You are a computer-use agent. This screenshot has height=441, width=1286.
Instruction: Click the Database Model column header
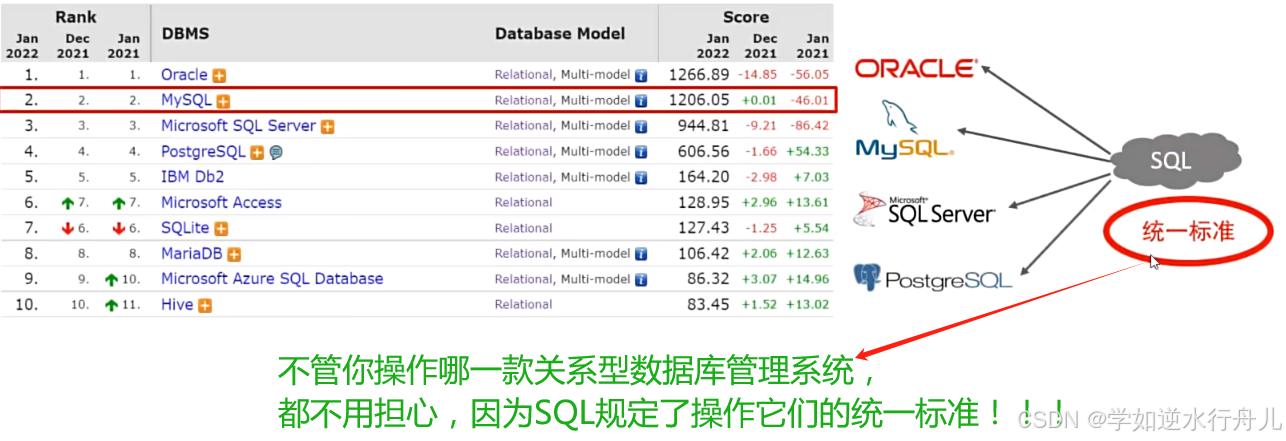[x=560, y=33]
